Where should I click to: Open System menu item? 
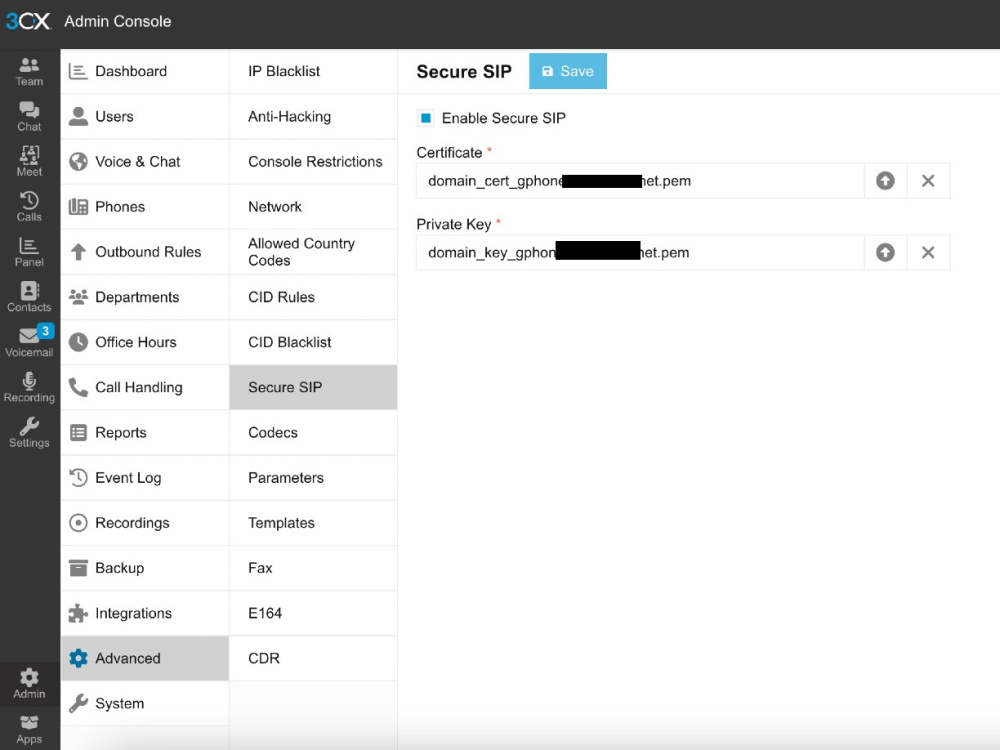145,703
